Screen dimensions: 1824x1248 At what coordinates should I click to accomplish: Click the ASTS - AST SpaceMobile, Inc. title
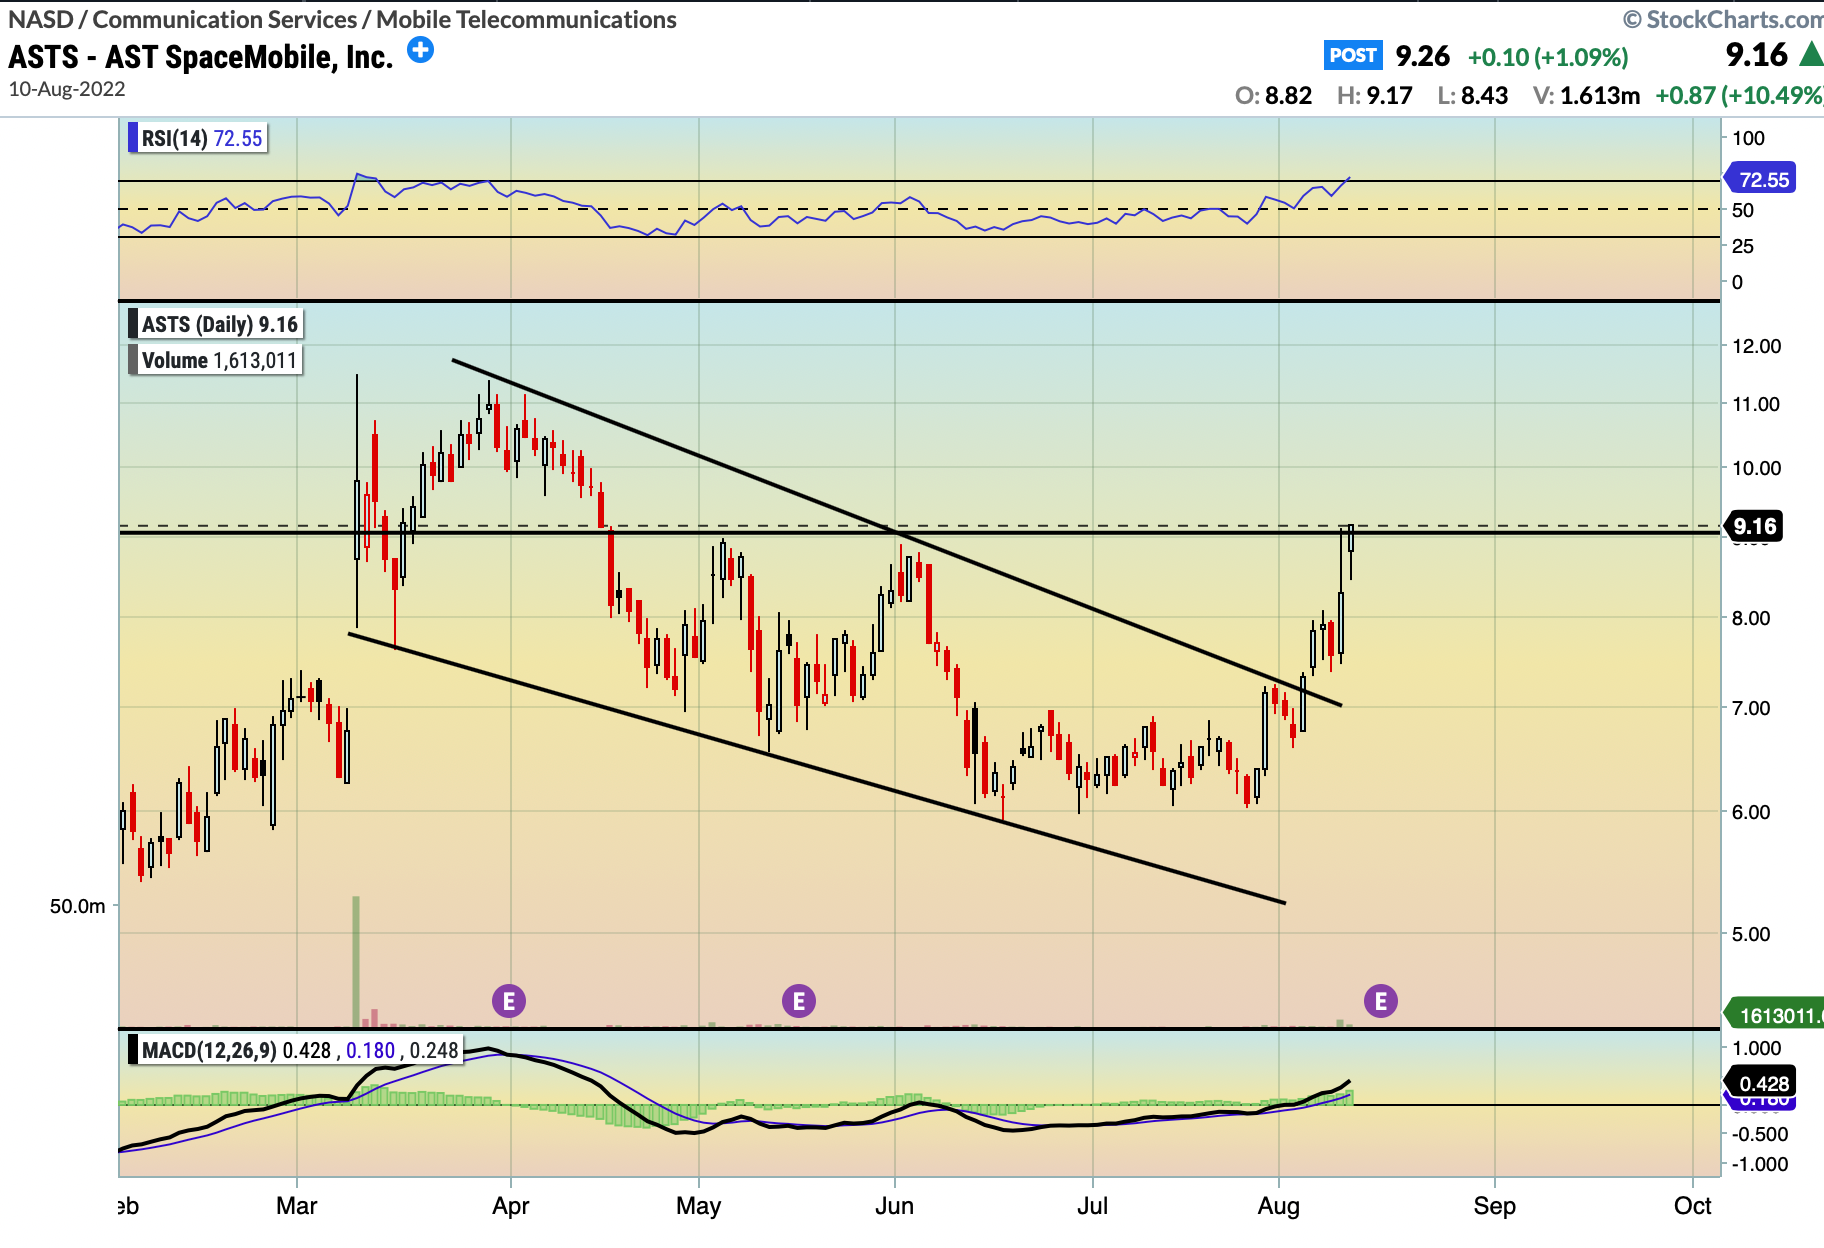coord(201,57)
